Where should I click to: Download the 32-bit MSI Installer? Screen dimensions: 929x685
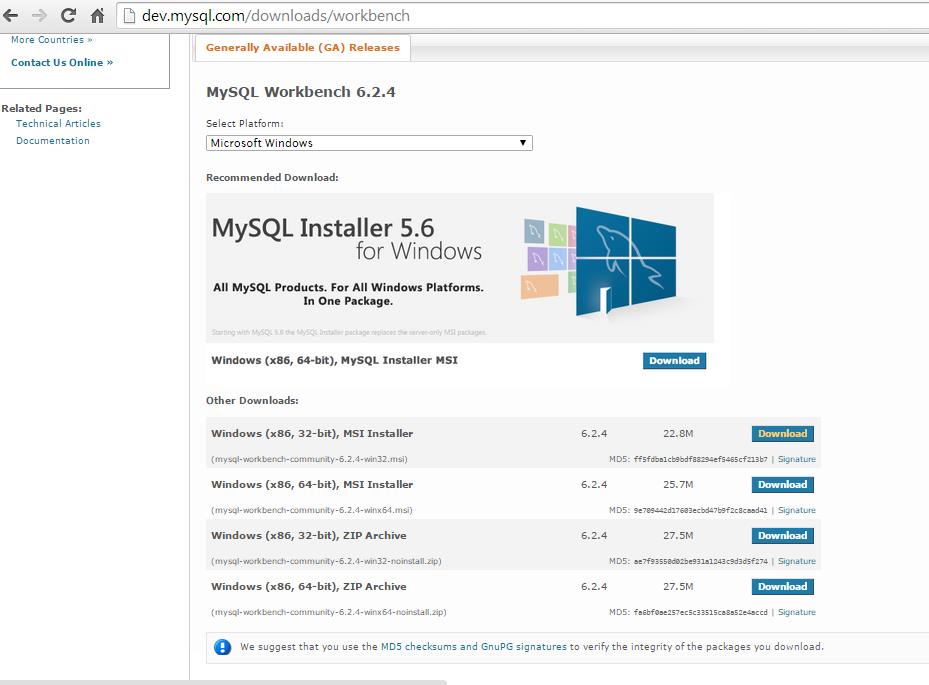pos(783,434)
